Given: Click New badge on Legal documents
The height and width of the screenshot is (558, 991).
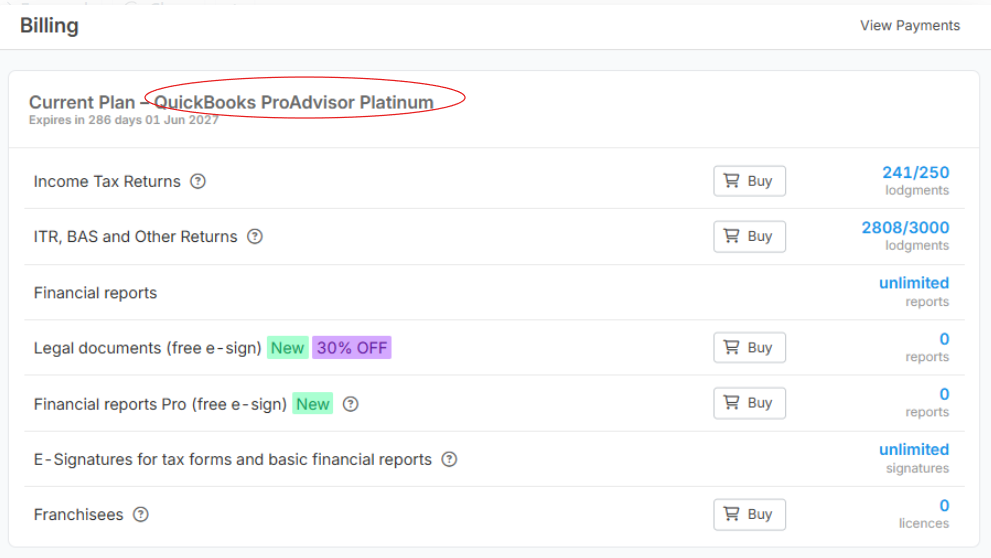Looking at the screenshot, I should [x=288, y=348].
